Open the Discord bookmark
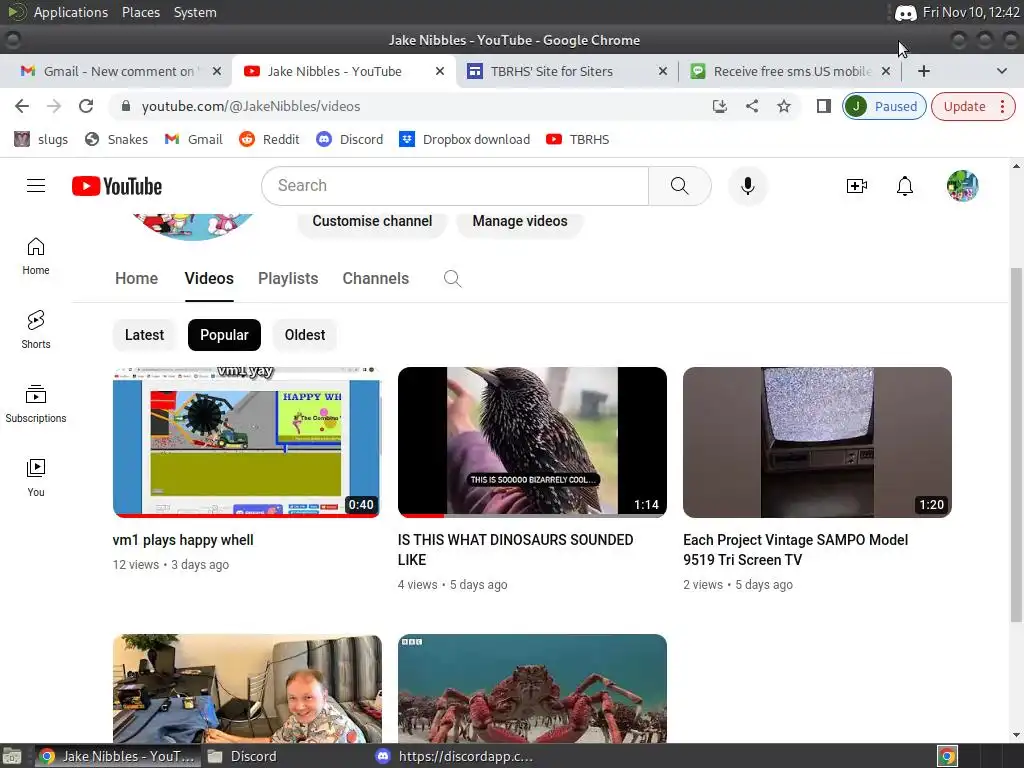1024x768 pixels. 349,140
